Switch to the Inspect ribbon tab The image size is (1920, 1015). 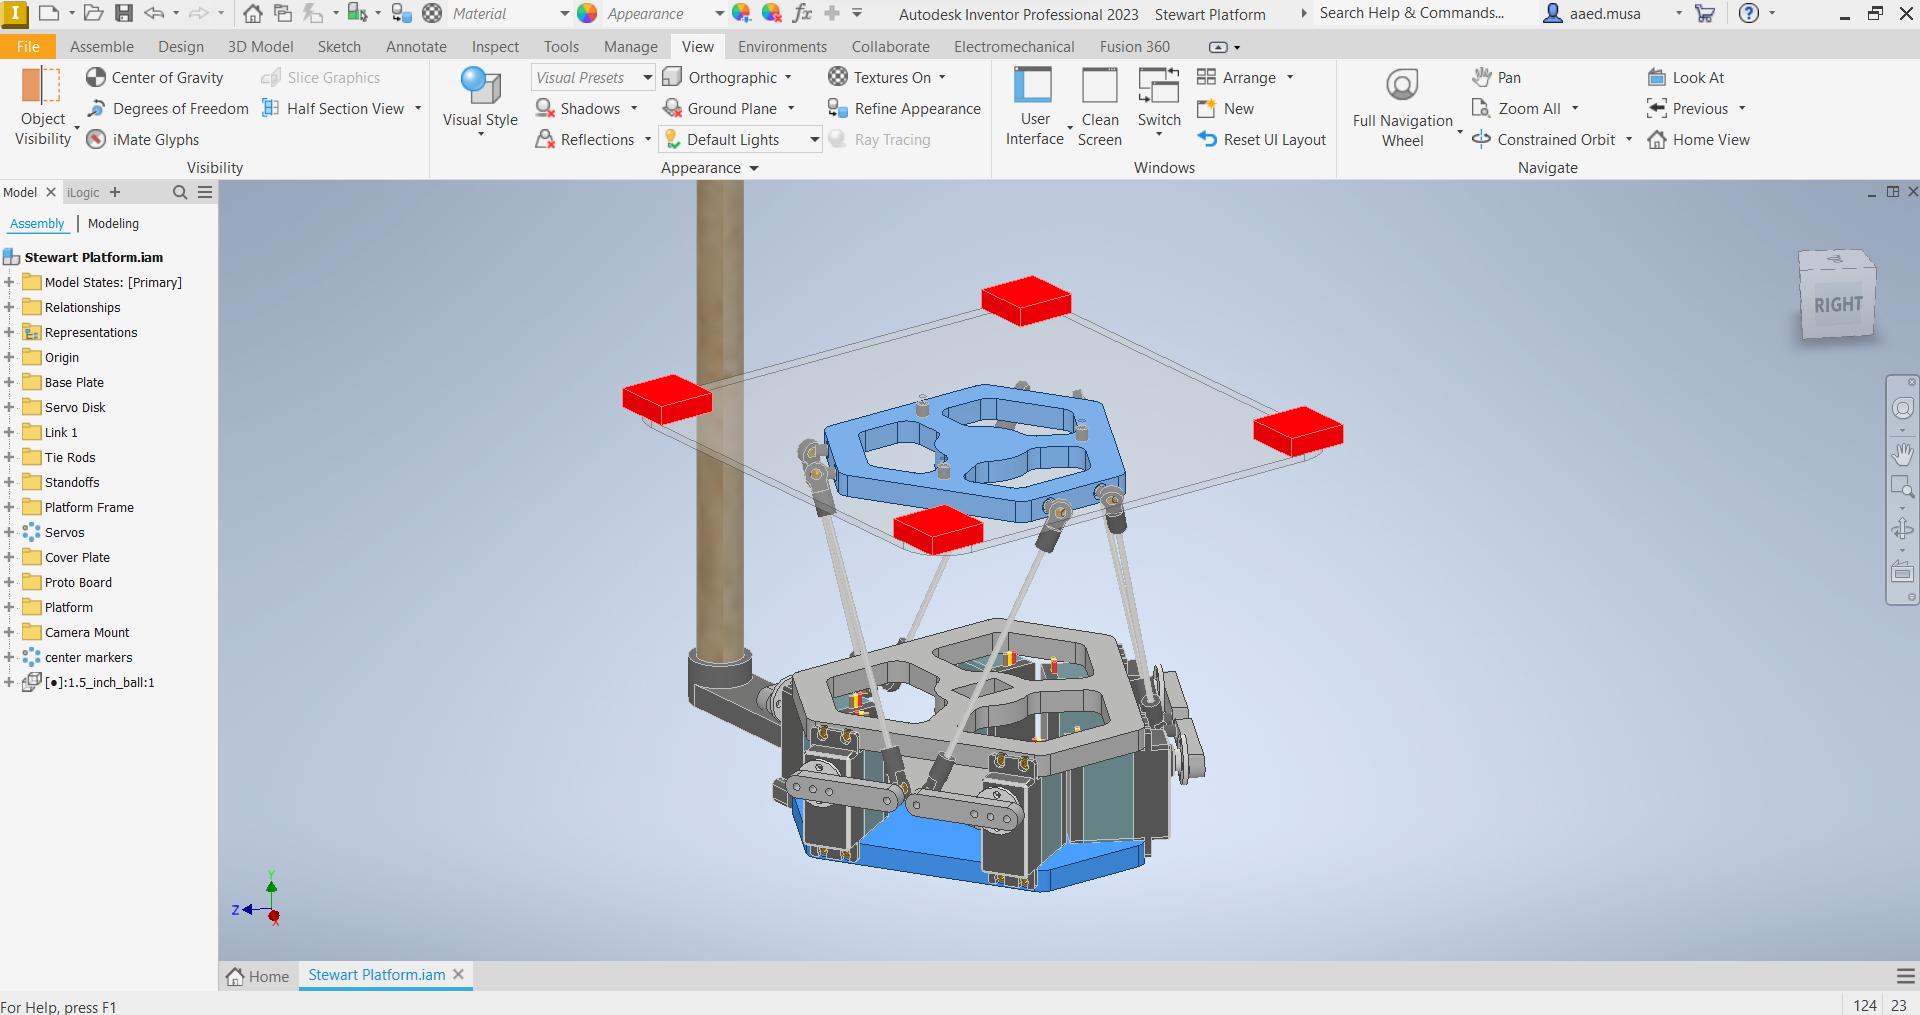[x=495, y=47]
